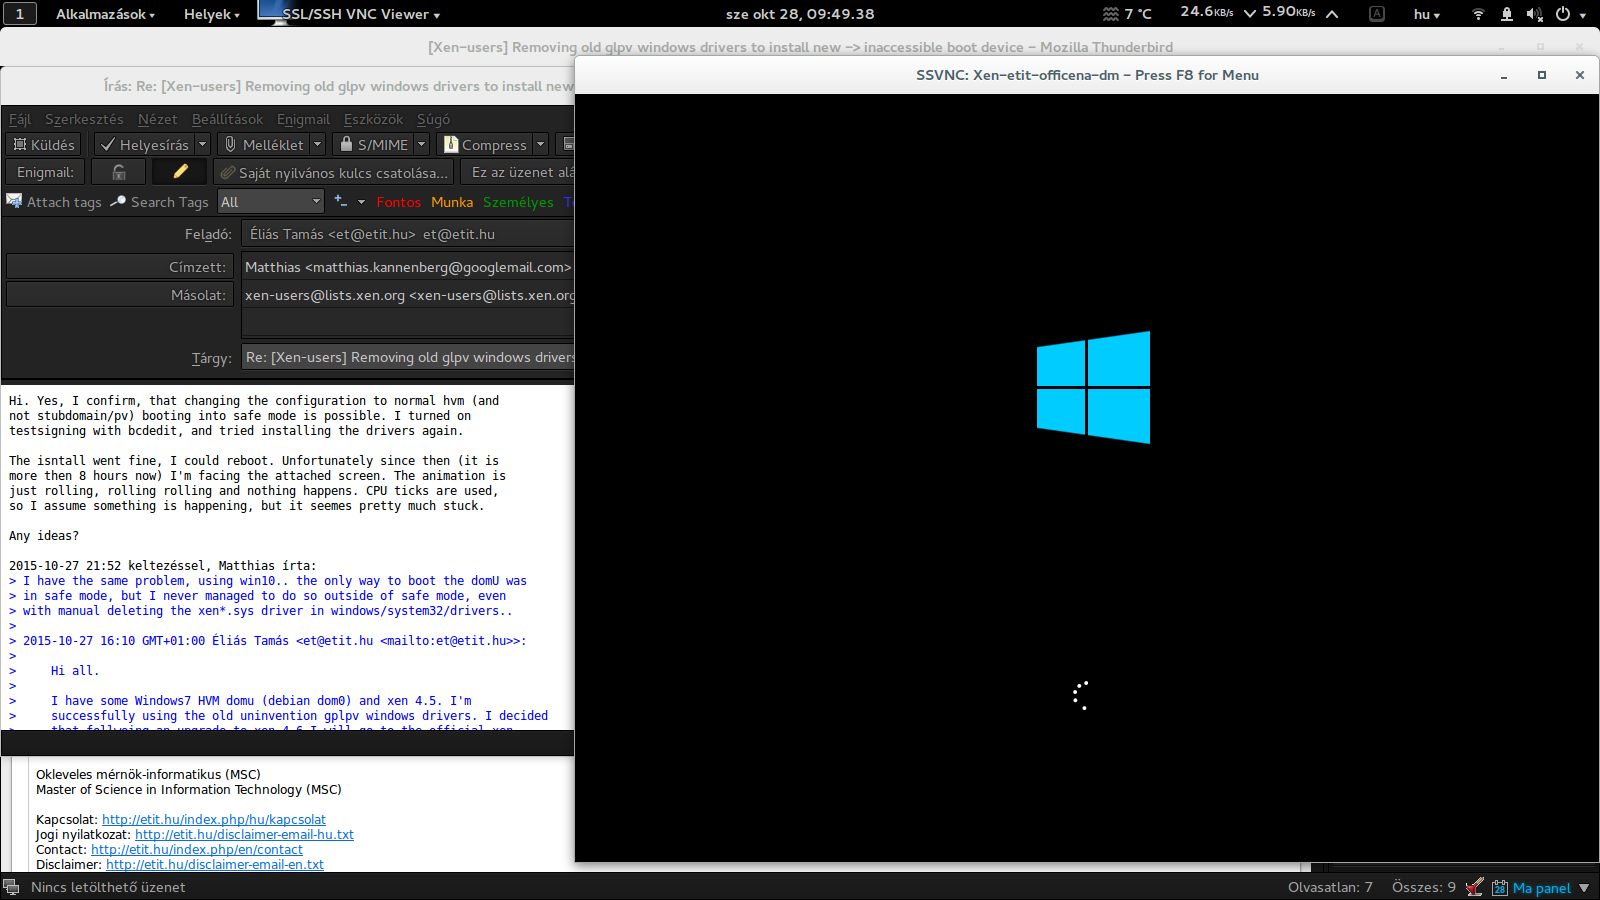Open the Enigmail menu
1600x900 pixels.
pos(303,119)
